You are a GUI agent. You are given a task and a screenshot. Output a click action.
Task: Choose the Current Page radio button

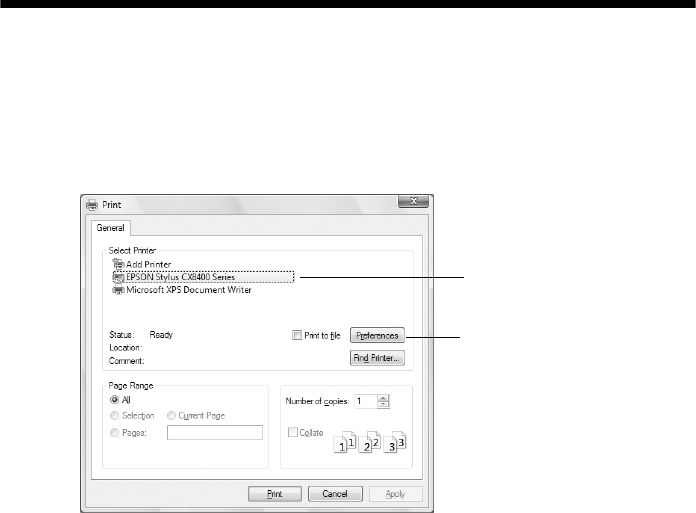point(171,416)
